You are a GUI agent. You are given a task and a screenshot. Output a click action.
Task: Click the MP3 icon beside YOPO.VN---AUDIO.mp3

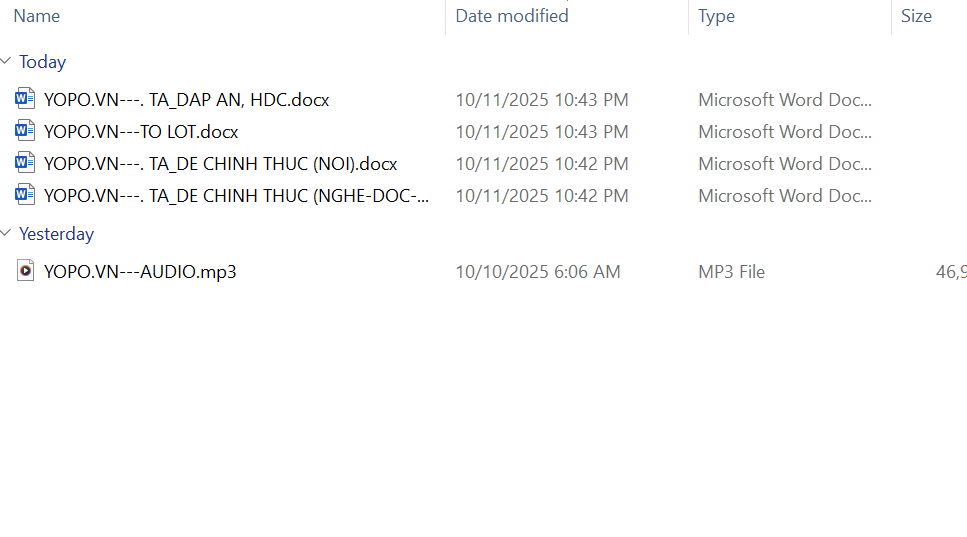coord(26,271)
